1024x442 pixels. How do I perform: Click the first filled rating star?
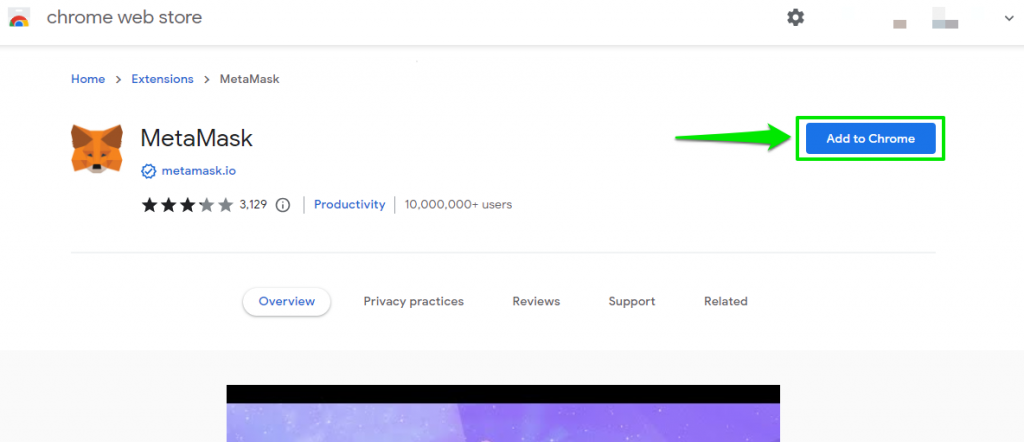coord(149,205)
